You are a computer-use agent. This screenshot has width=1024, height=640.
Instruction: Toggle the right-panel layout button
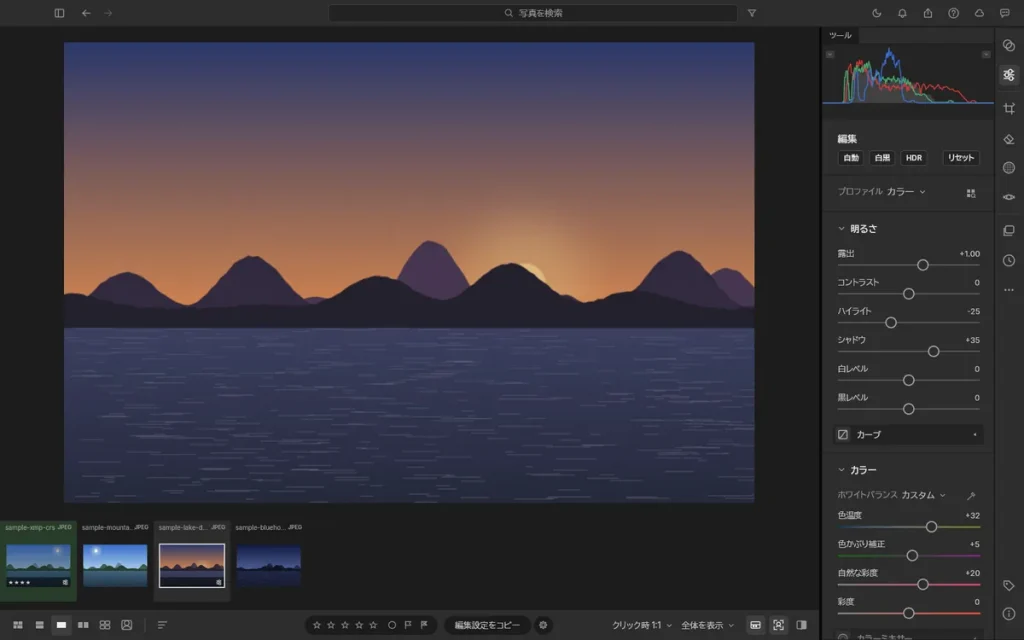(801, 625)
